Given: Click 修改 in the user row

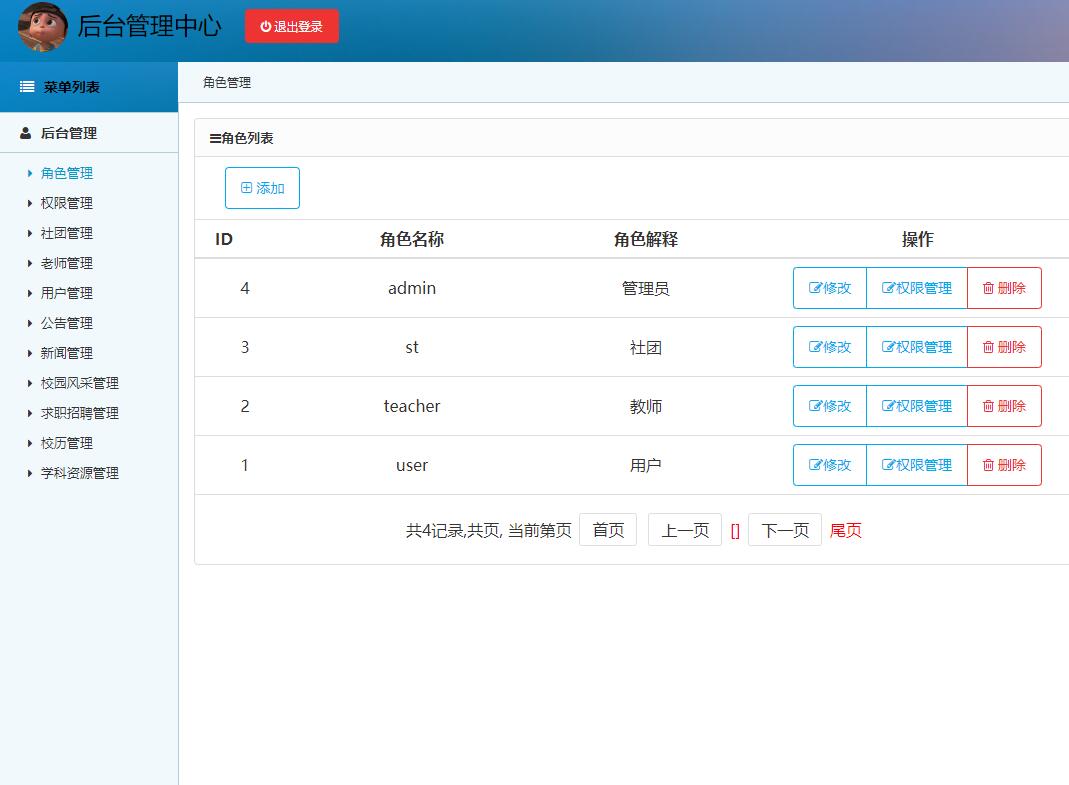Looking at the screenshot, I should pyautogui.click(x=829, y=465).
